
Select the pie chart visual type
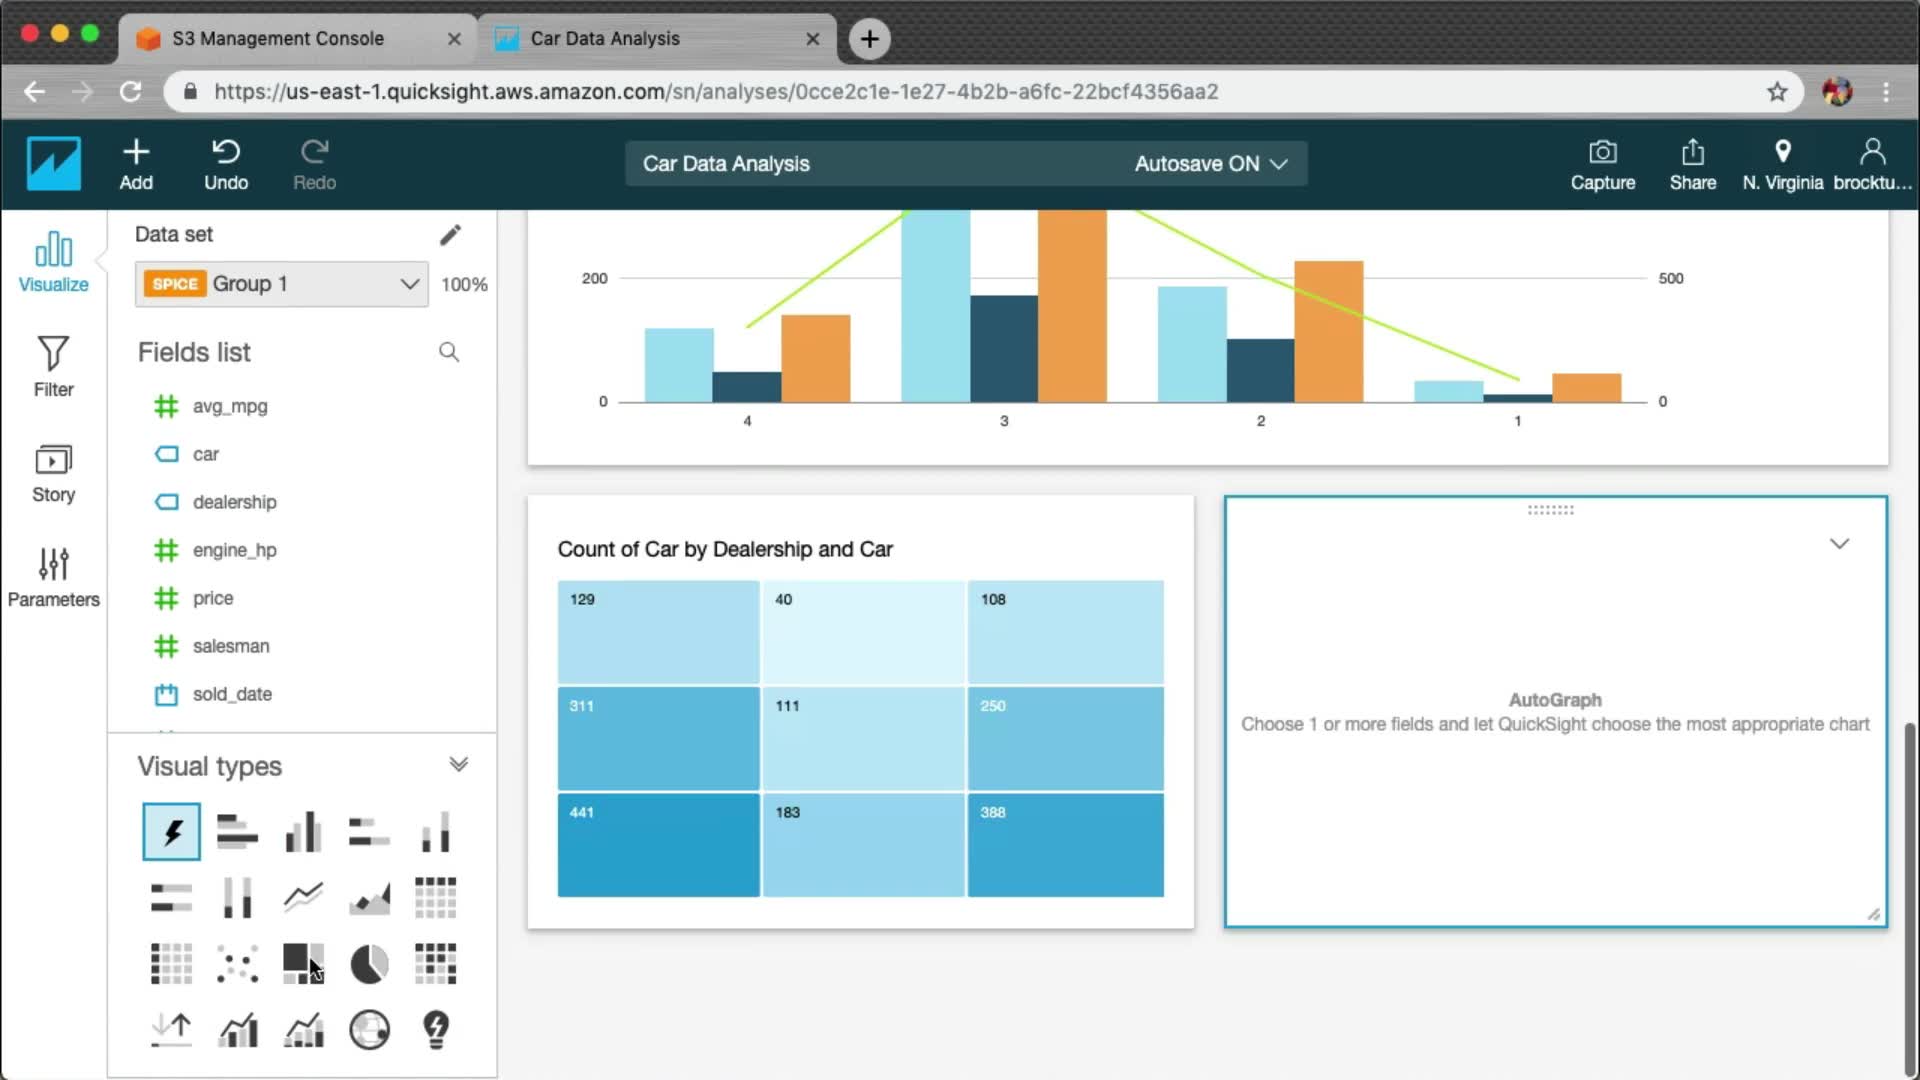click(x=369, y=964)
